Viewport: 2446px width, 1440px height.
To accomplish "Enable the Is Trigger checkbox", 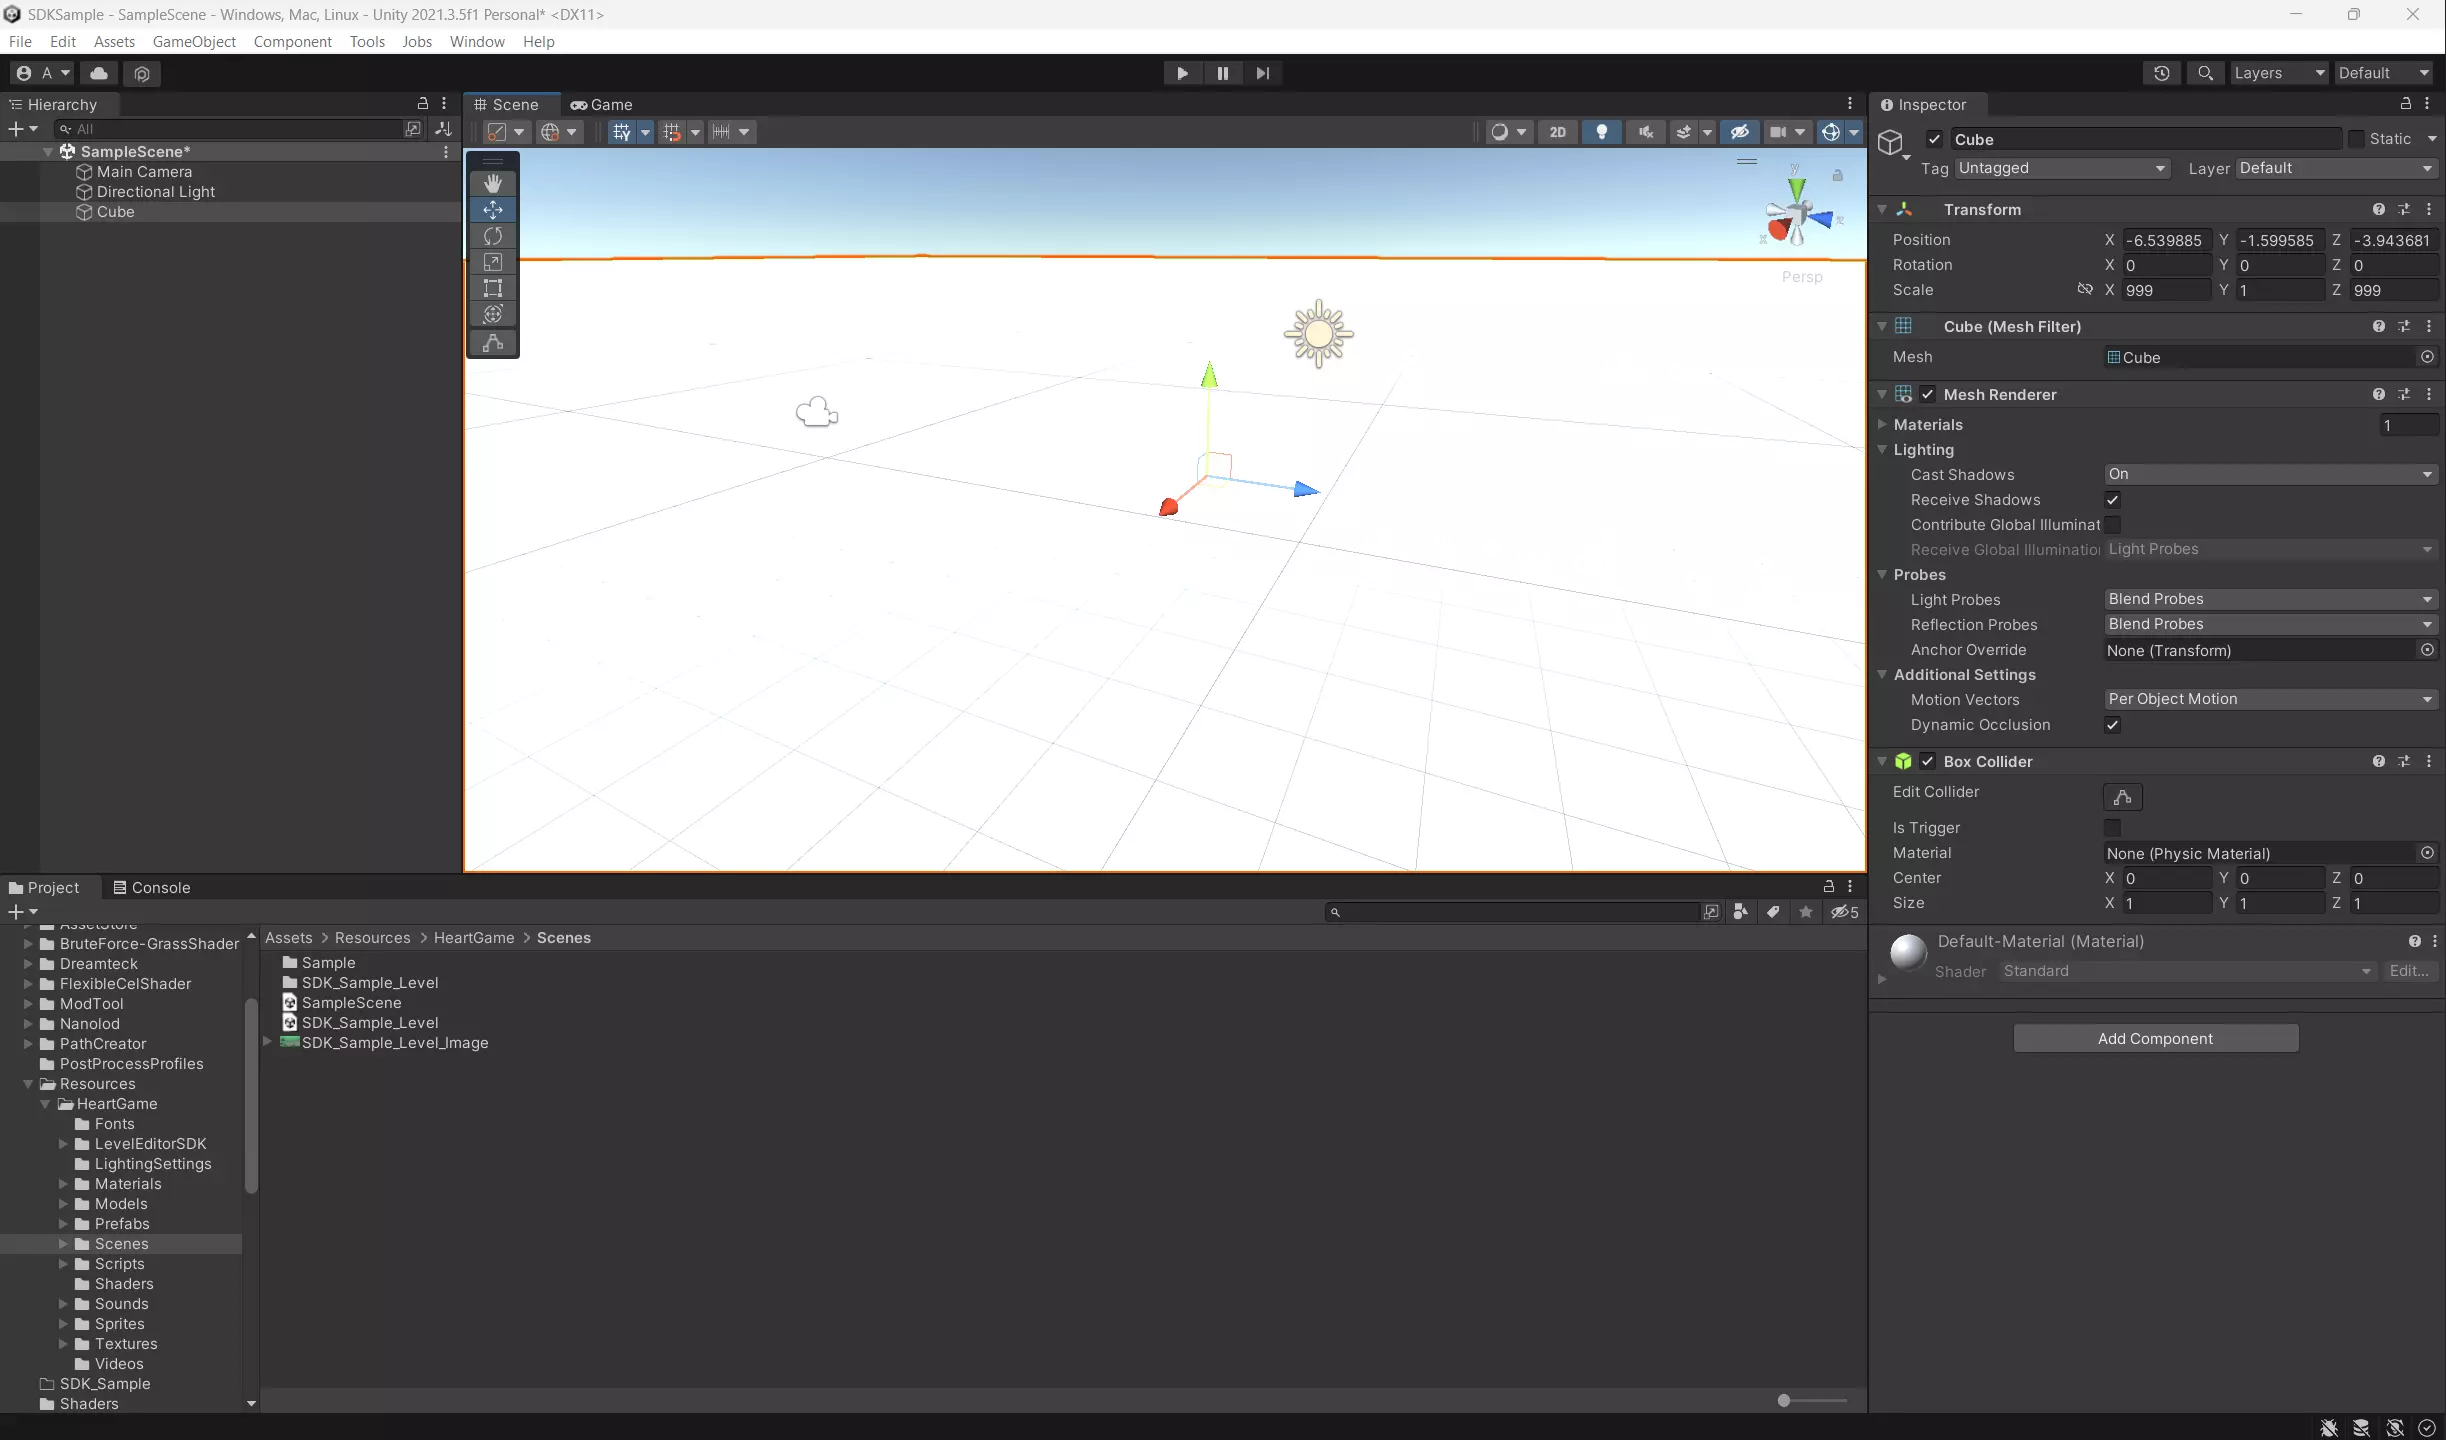I will (x=2112, y=828).
